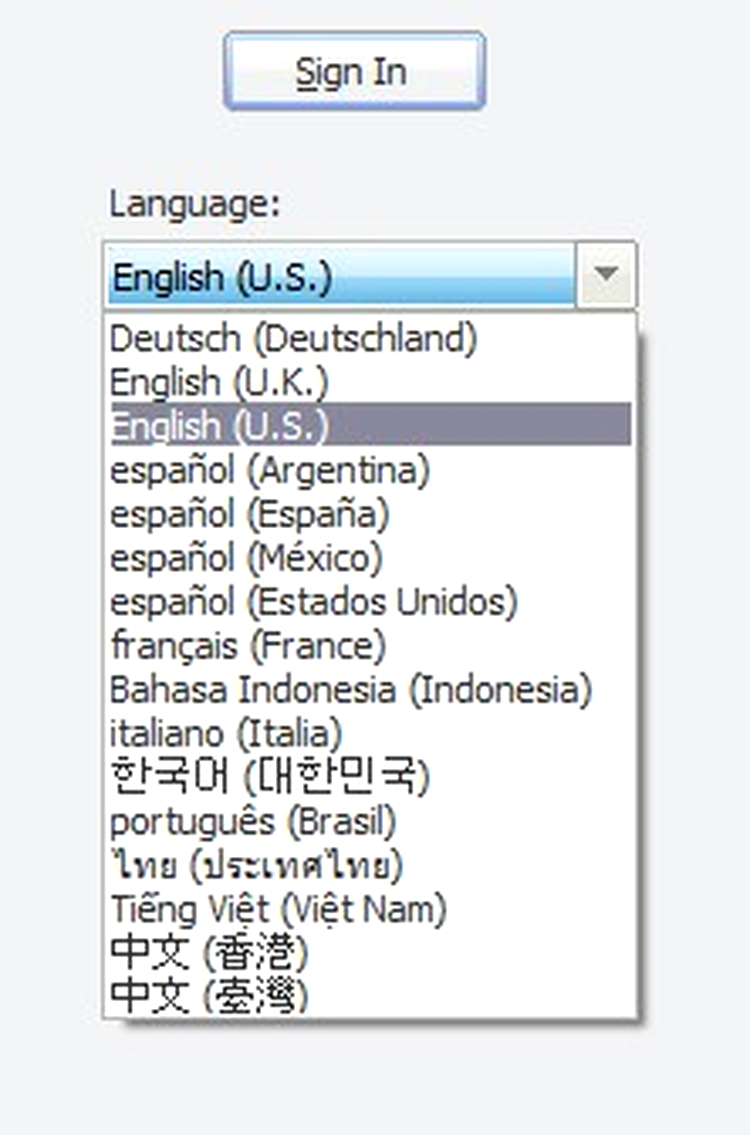750x1135 pixels.
Task: Click the Sign In button
Action: (354, 70)
